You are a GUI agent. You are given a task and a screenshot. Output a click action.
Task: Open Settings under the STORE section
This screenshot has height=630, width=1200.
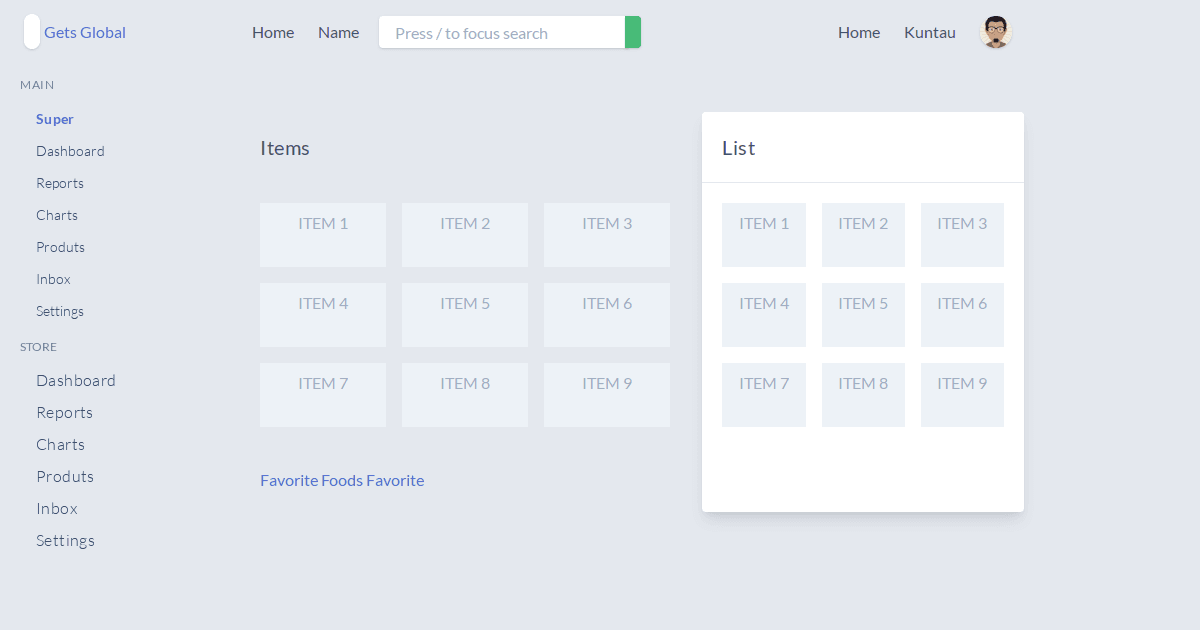pyautogui.click(x=65, y=540)
